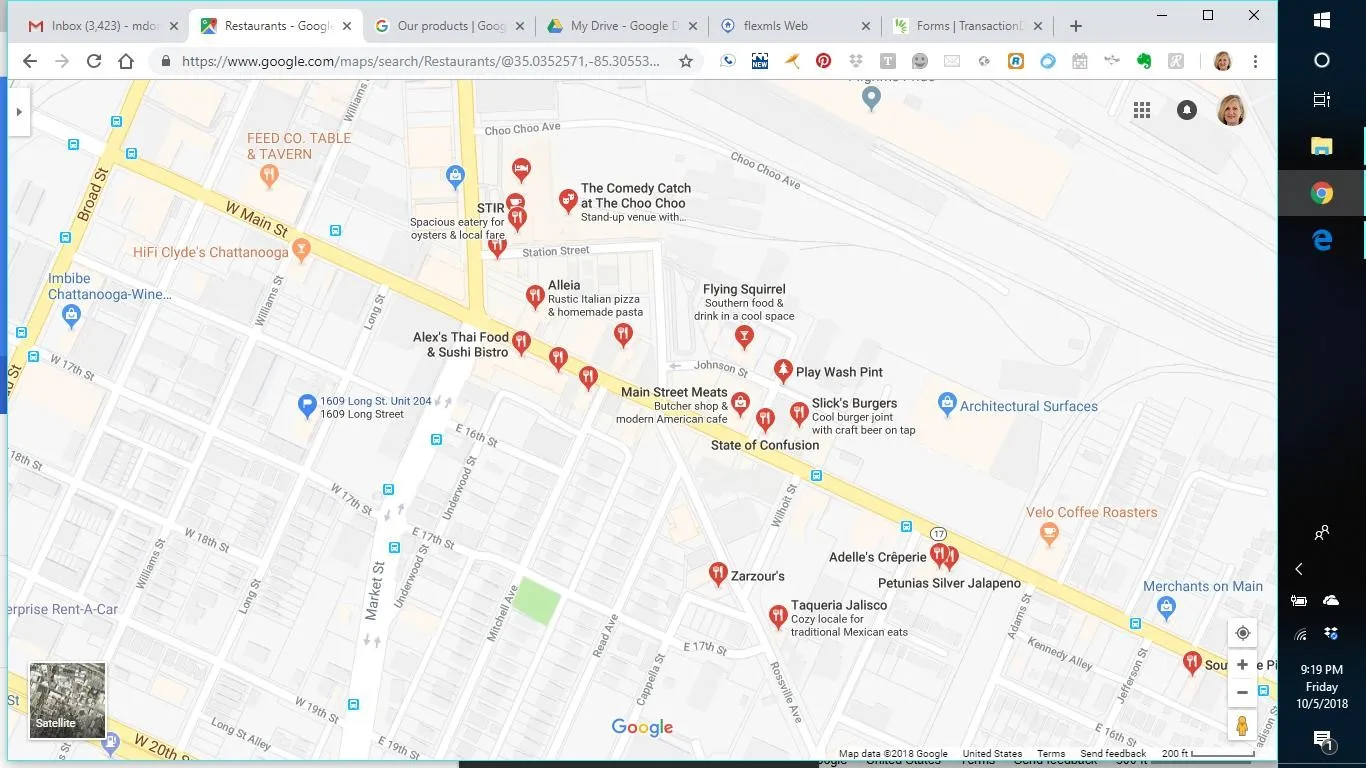The width and height of the screenshot is (1366, 768).
Task: Show hidden system tray icons
Action: [1299, 569]
